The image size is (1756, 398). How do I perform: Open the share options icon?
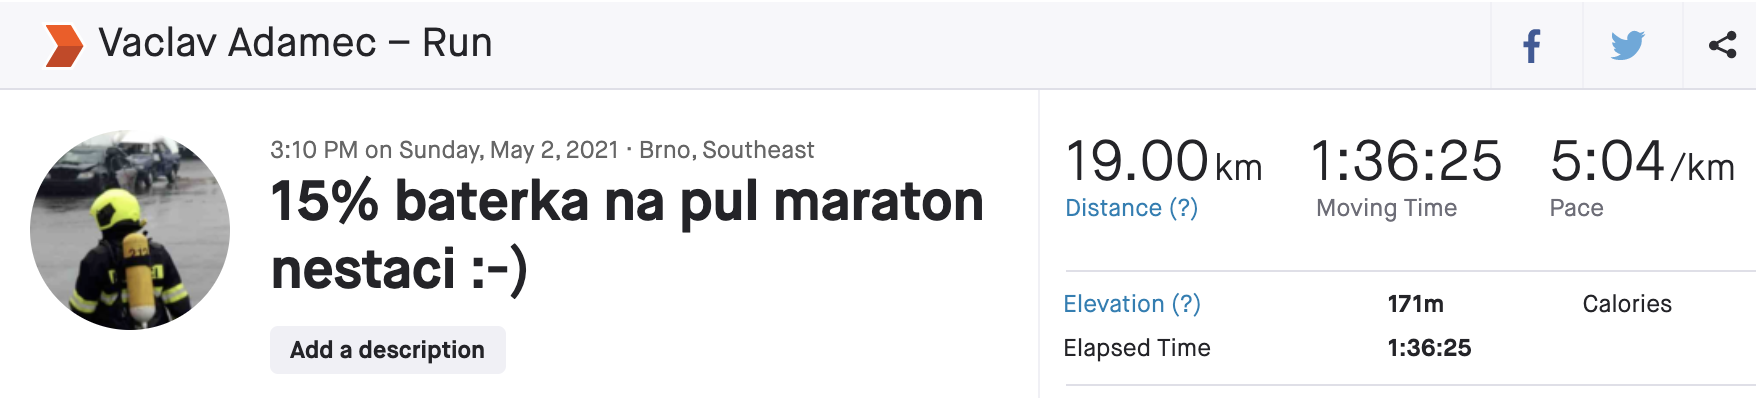click(1722, 45)
